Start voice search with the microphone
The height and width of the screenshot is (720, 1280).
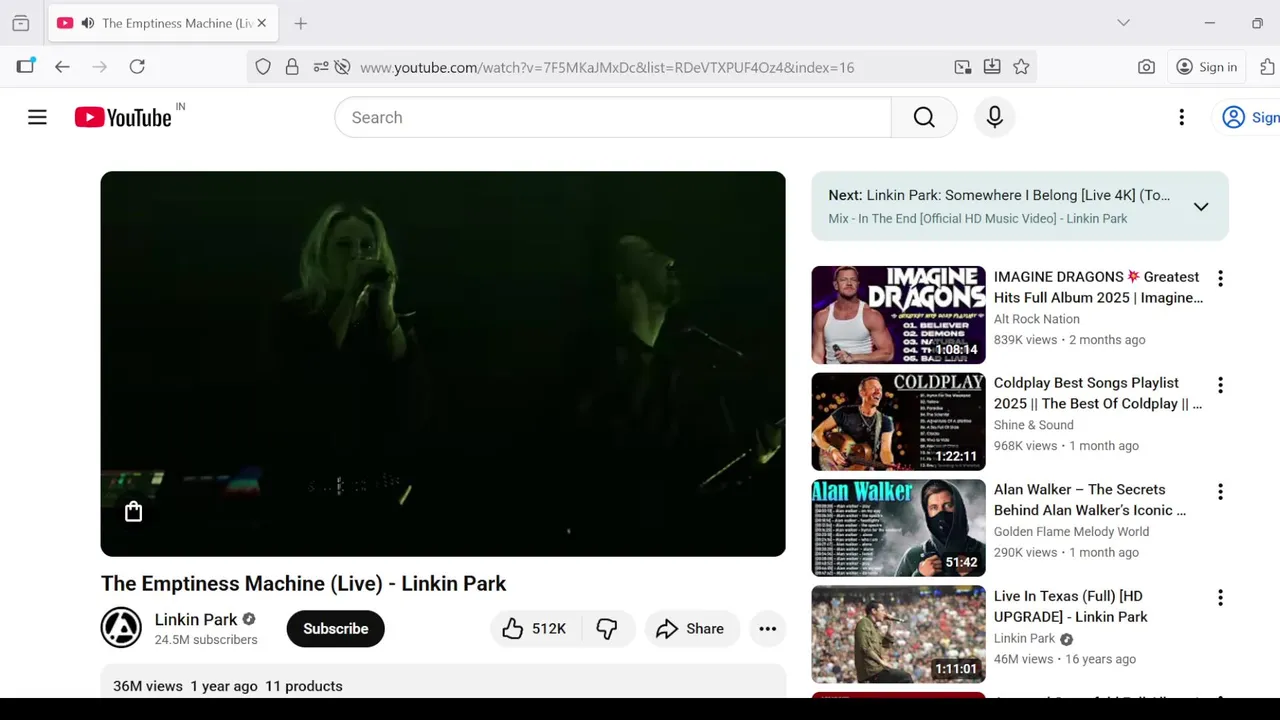point(994,117)
